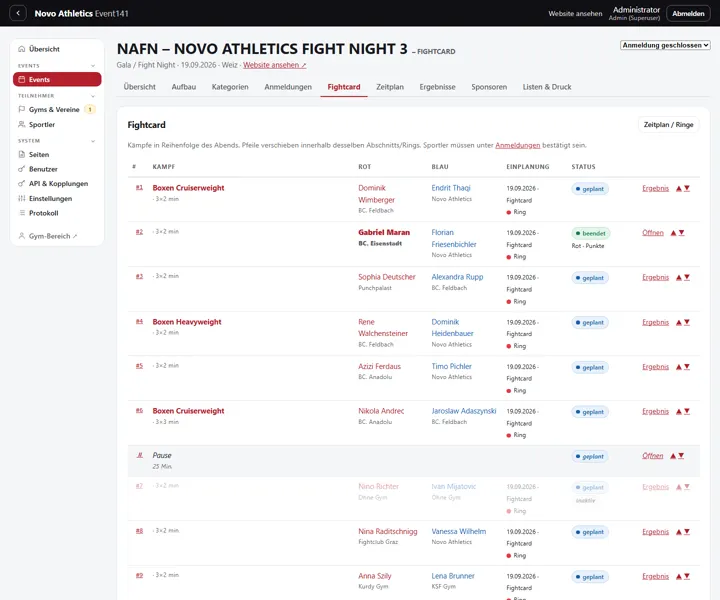Click the Sportler people icon
Viewport: 720px width, 600px height.
coord(22,124)
